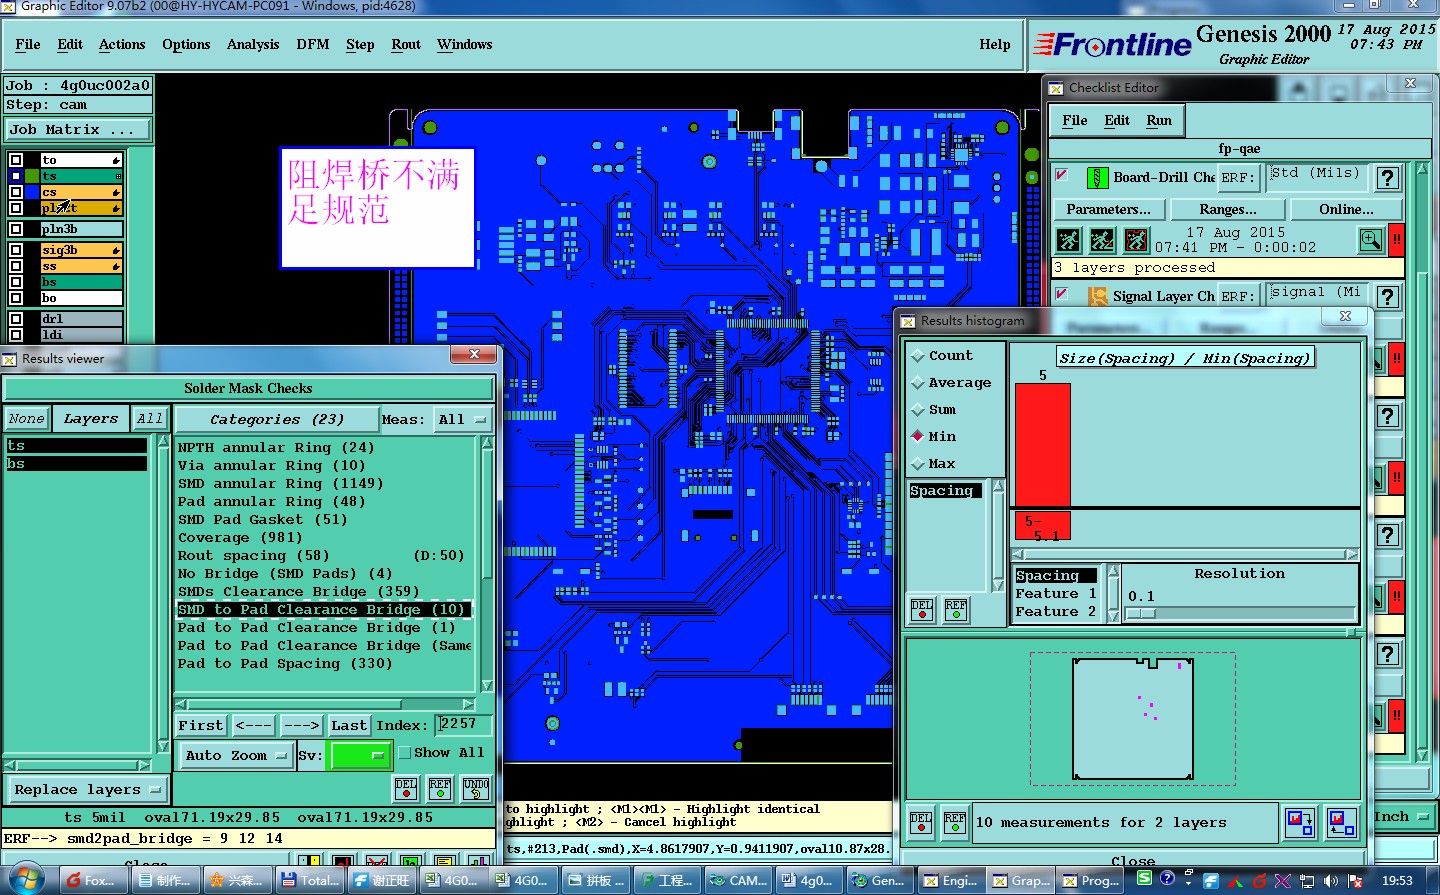The height and width of the screenshot is (895, 1440).
Task: Click Board-Drill ERF button
Action: pyautogui.click(x=1237, y=178)
